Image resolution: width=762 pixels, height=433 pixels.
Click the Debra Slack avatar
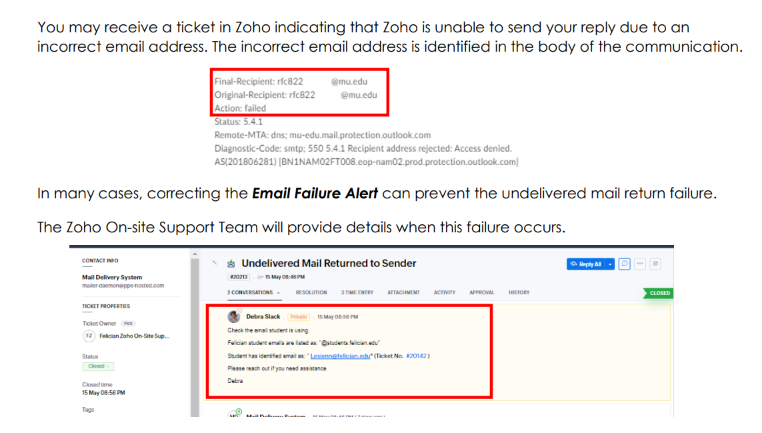pyautogui.click(x=234, y=316)
